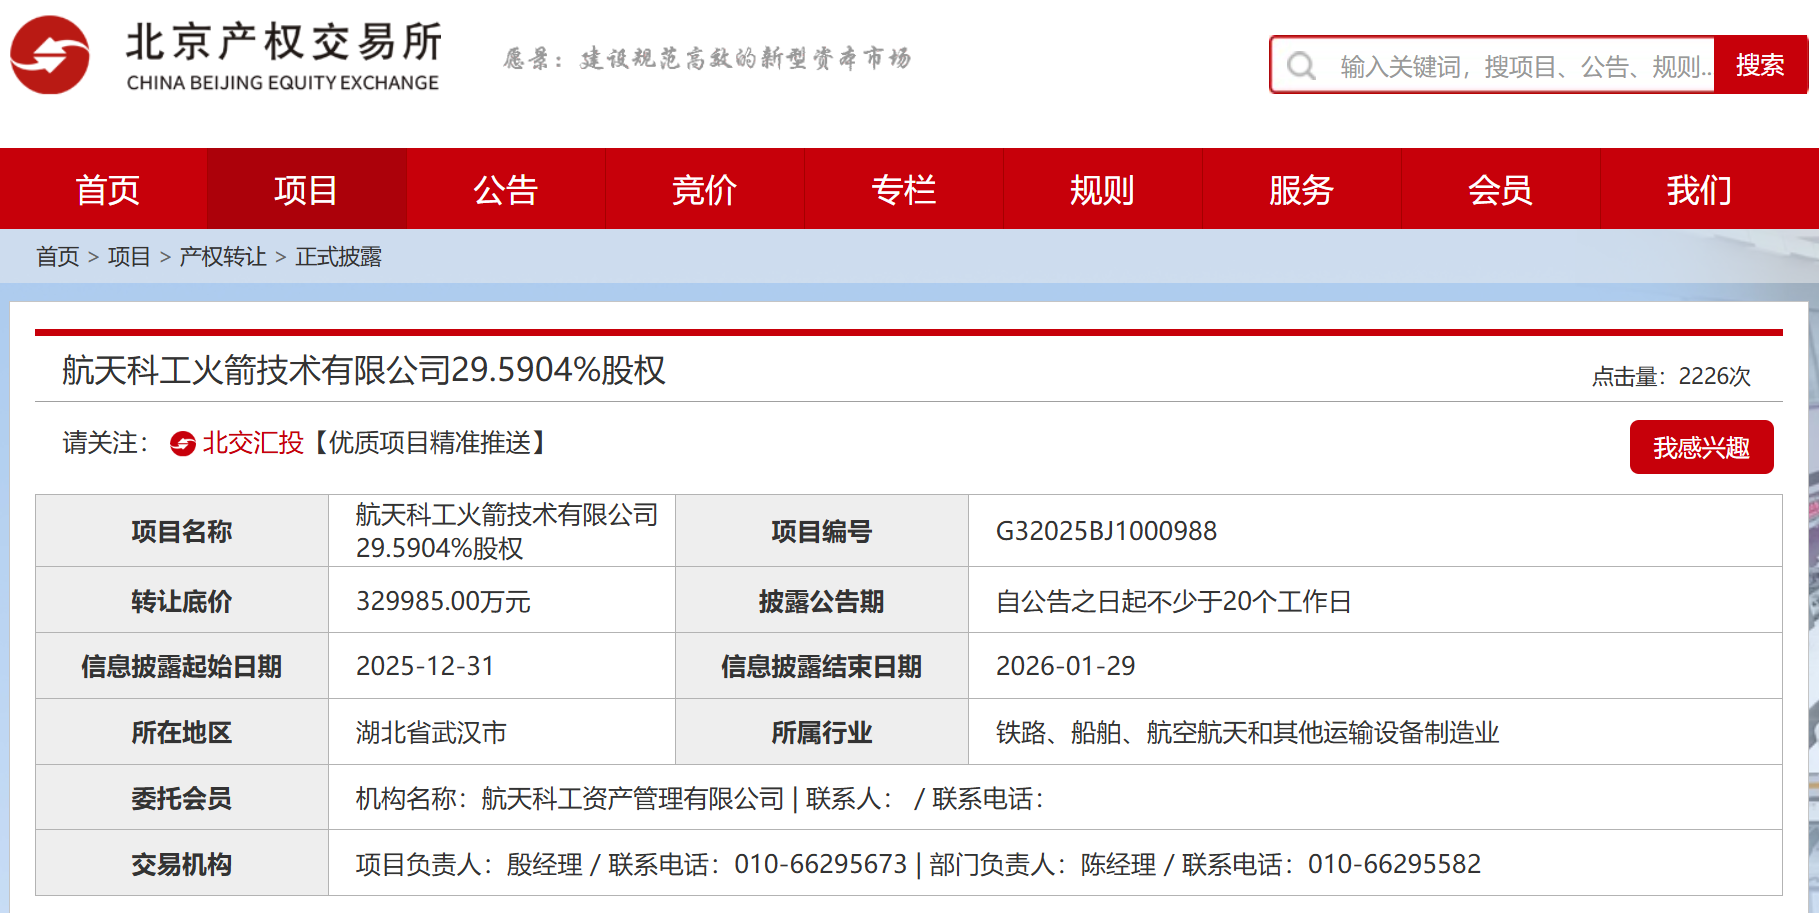Go to 产权转让 breadcrumb link

pyautogui.click(x=223, y=257)
